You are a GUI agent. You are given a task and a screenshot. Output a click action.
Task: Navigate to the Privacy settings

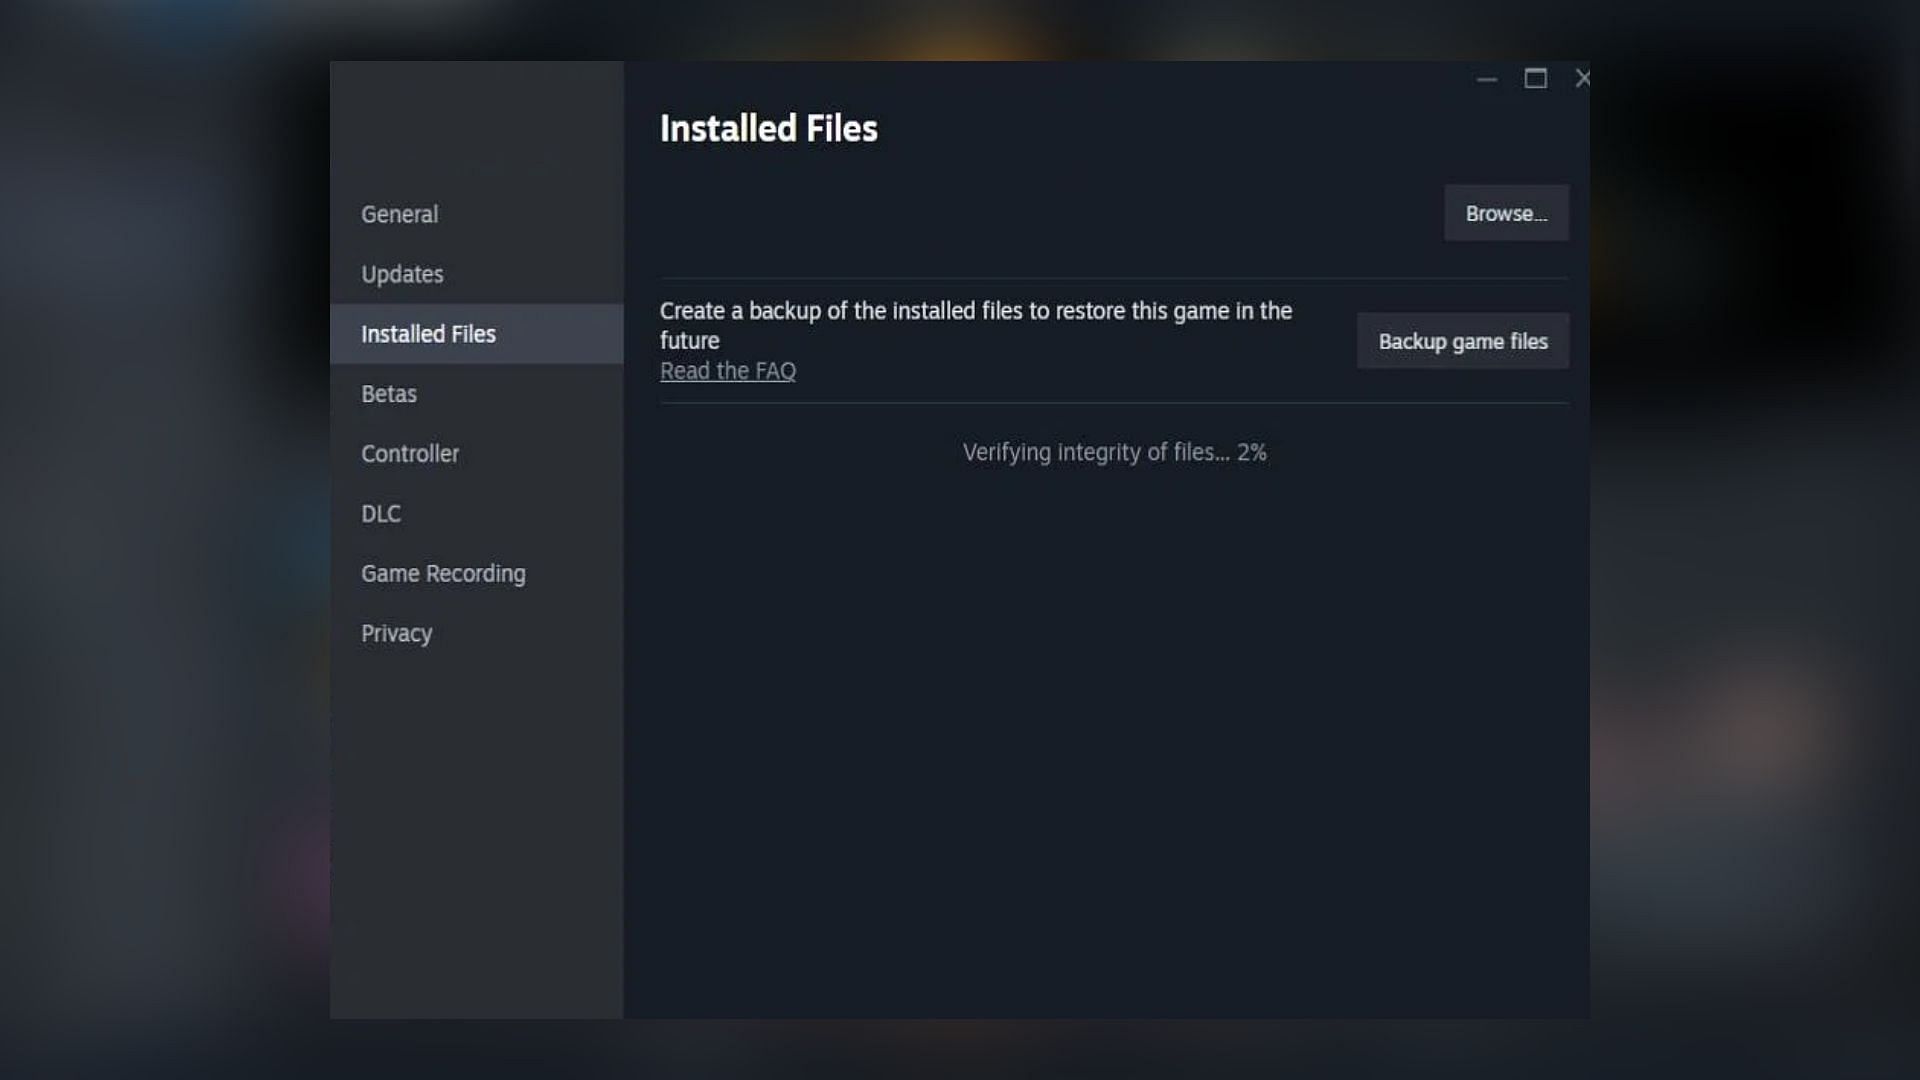coord(397,633)
